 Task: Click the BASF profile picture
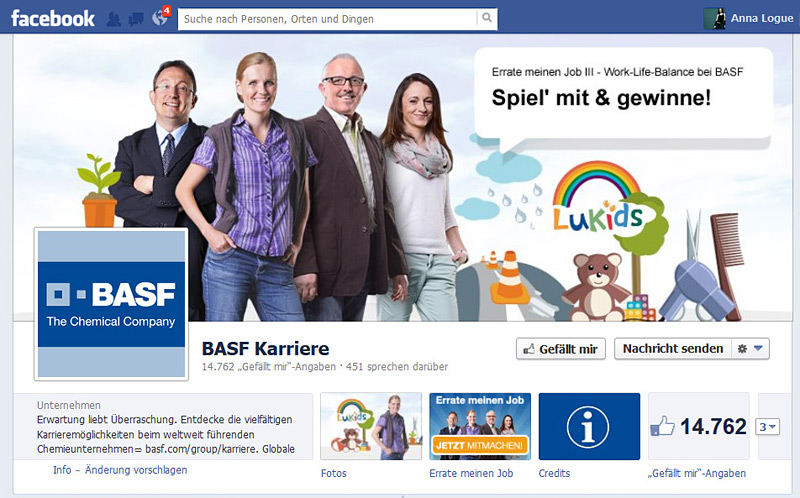click(111, 304)
